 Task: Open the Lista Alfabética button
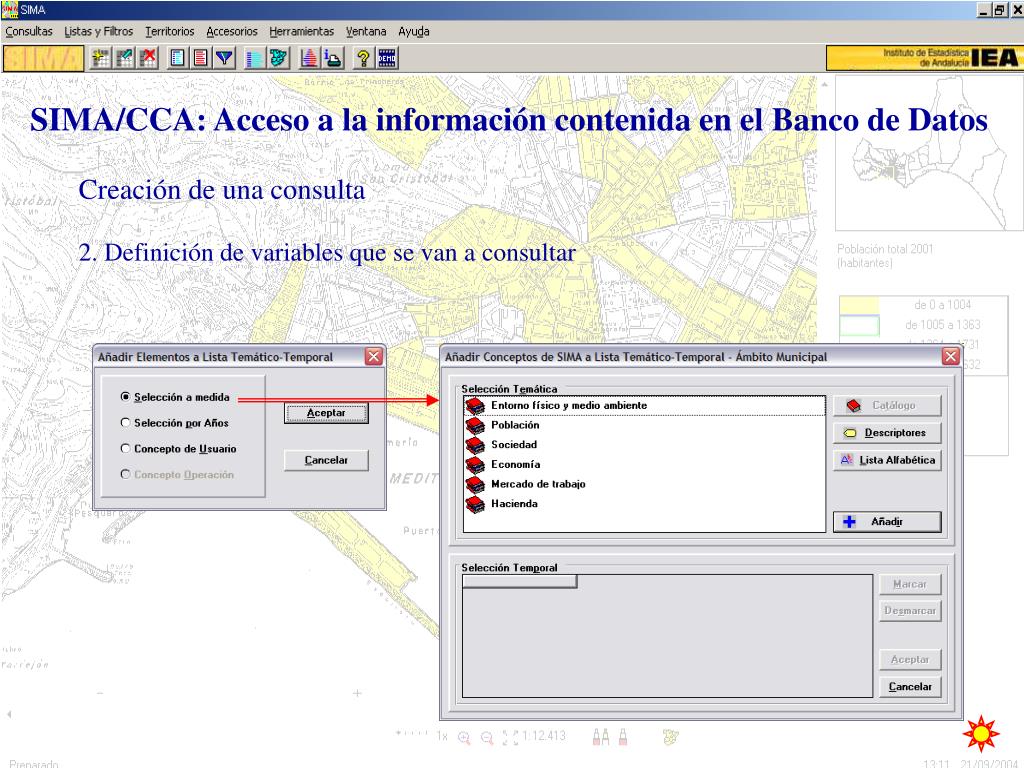888,460
